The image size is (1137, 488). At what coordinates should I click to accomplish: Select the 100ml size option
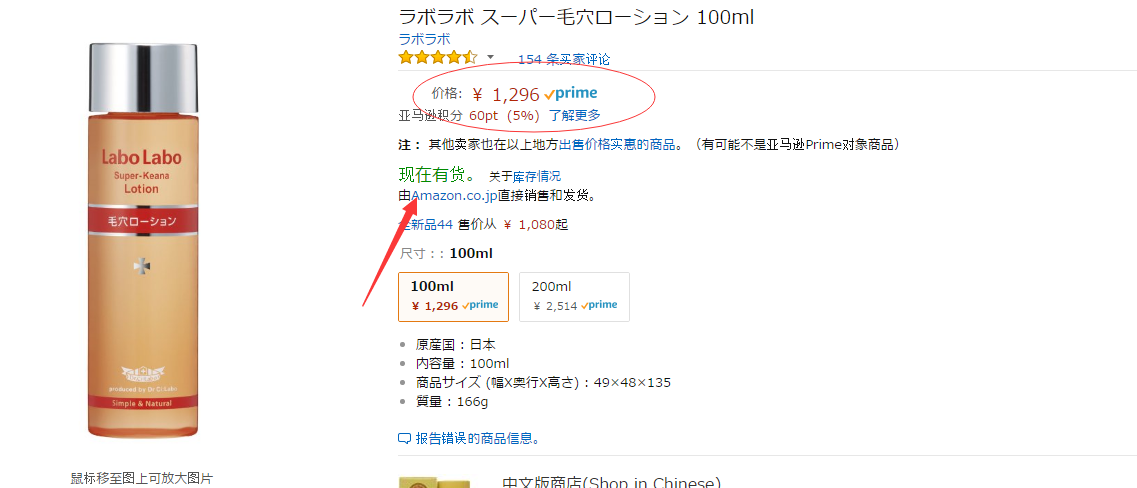[453, 297]
